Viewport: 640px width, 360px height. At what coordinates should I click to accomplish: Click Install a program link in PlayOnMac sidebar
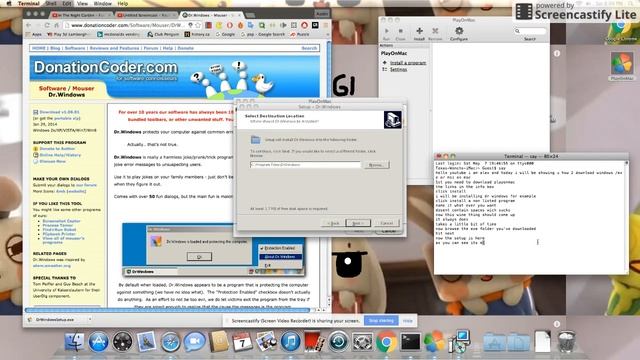408,63
